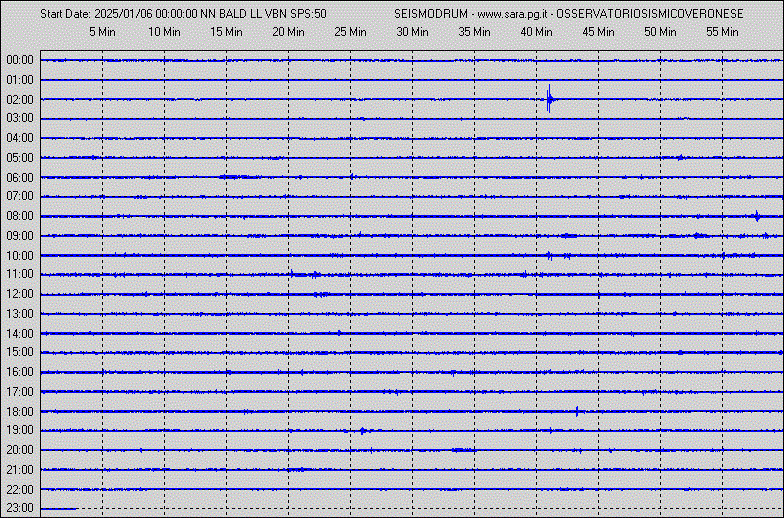Click the noise burst near 15 minutes on 06:00 trace
Viewport: 784px width, 518px height.
(239, 176)
